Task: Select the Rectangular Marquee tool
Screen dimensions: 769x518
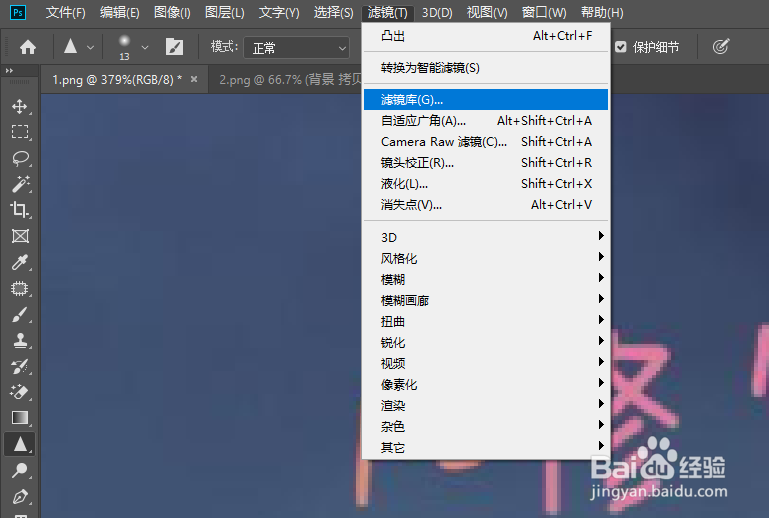Action: pos(20,132)
